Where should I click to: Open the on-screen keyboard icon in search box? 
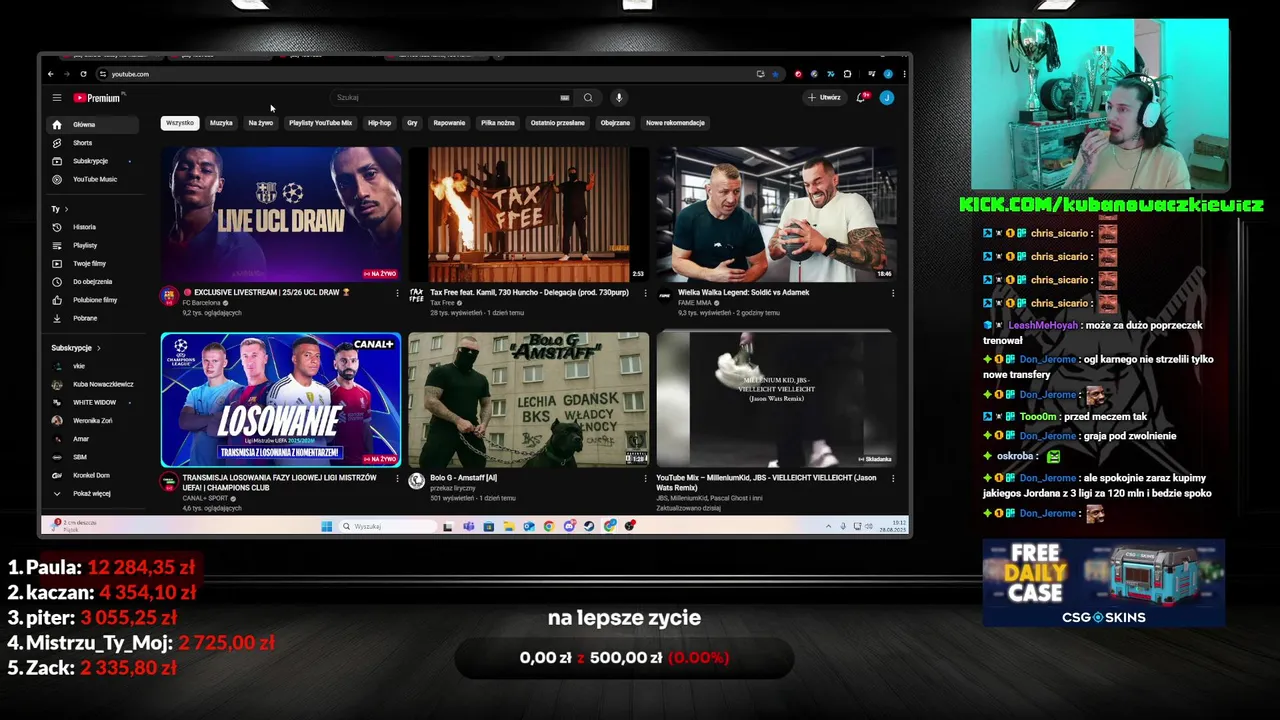(x=564, y=98)
